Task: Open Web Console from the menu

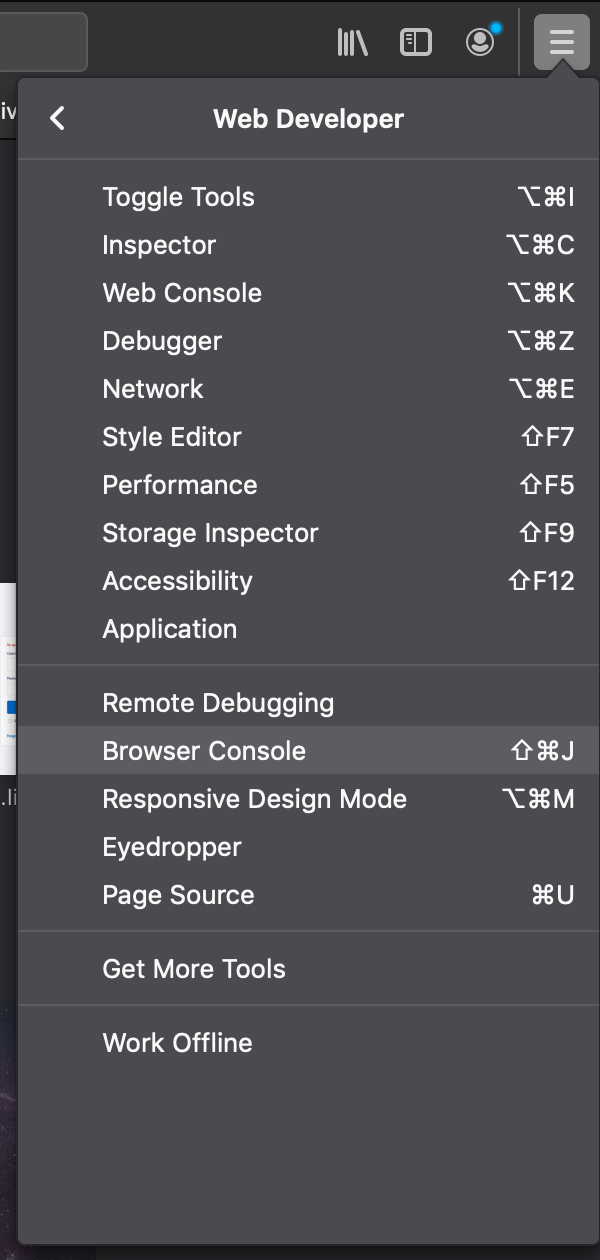Action: [308, 293]
